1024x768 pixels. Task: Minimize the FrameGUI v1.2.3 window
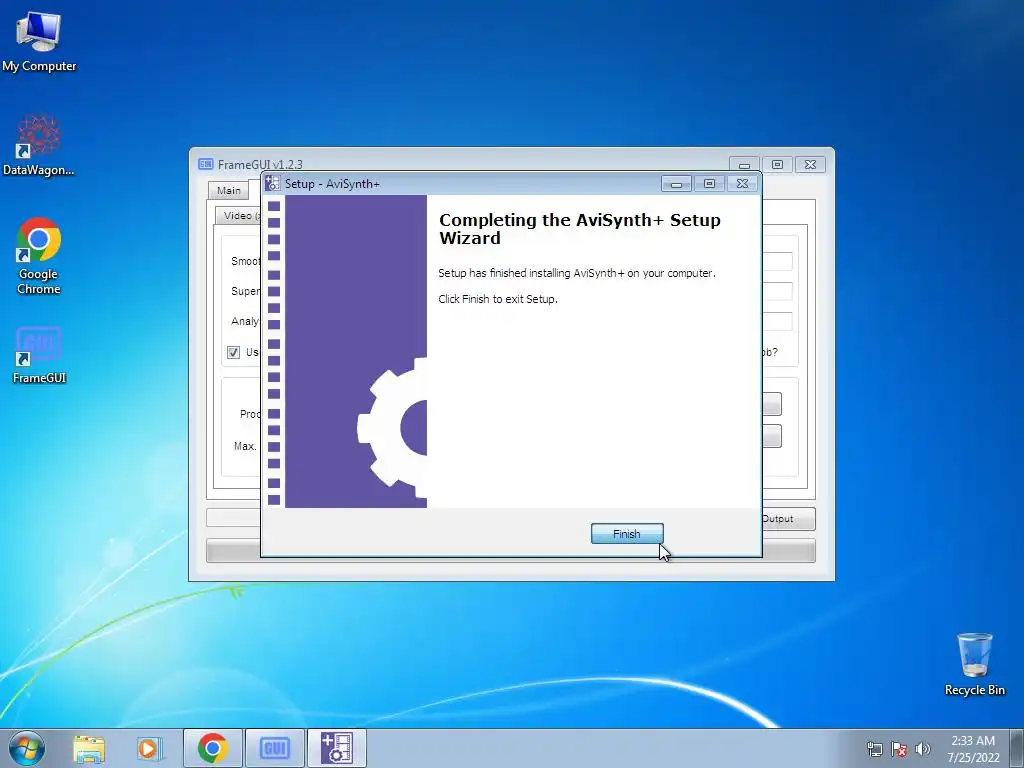pyautogui.click(x=744, y=165)
